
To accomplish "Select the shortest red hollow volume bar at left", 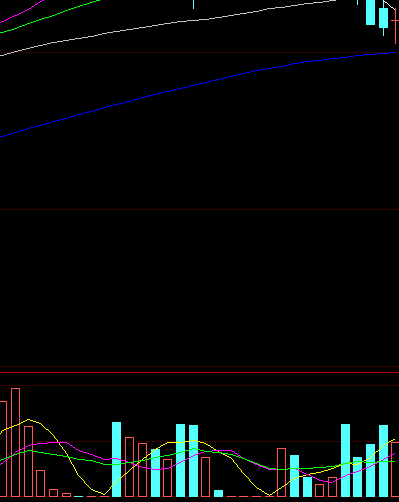I will coord(66,495).
